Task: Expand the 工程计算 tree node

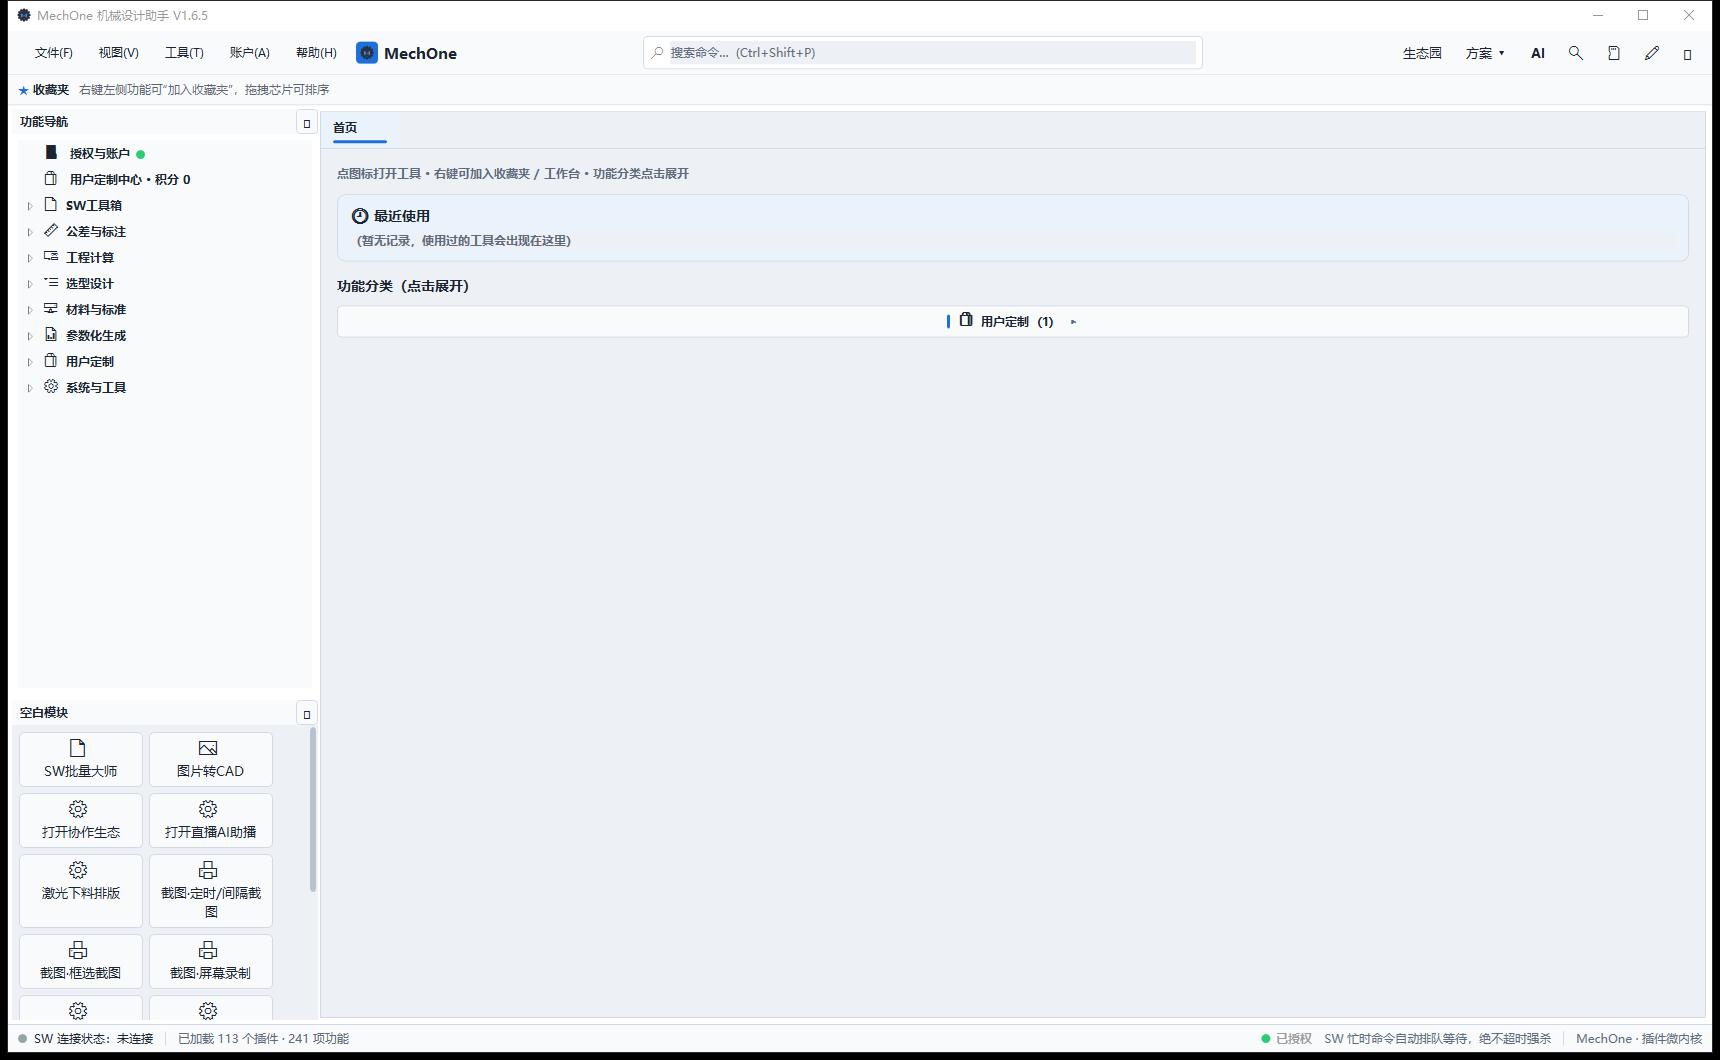Action: point(30,258)
